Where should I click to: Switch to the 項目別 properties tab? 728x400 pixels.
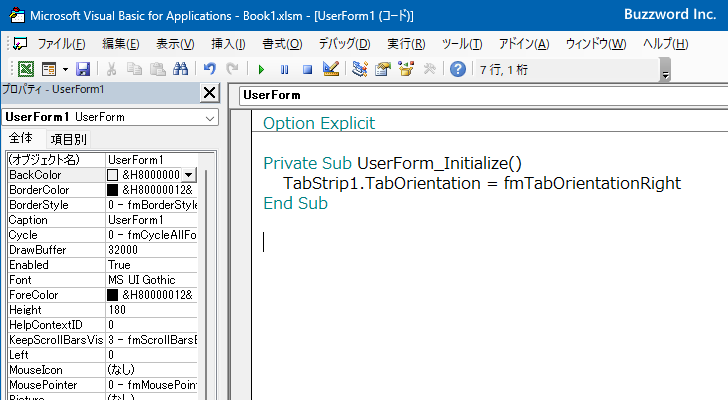coord(69,139)
